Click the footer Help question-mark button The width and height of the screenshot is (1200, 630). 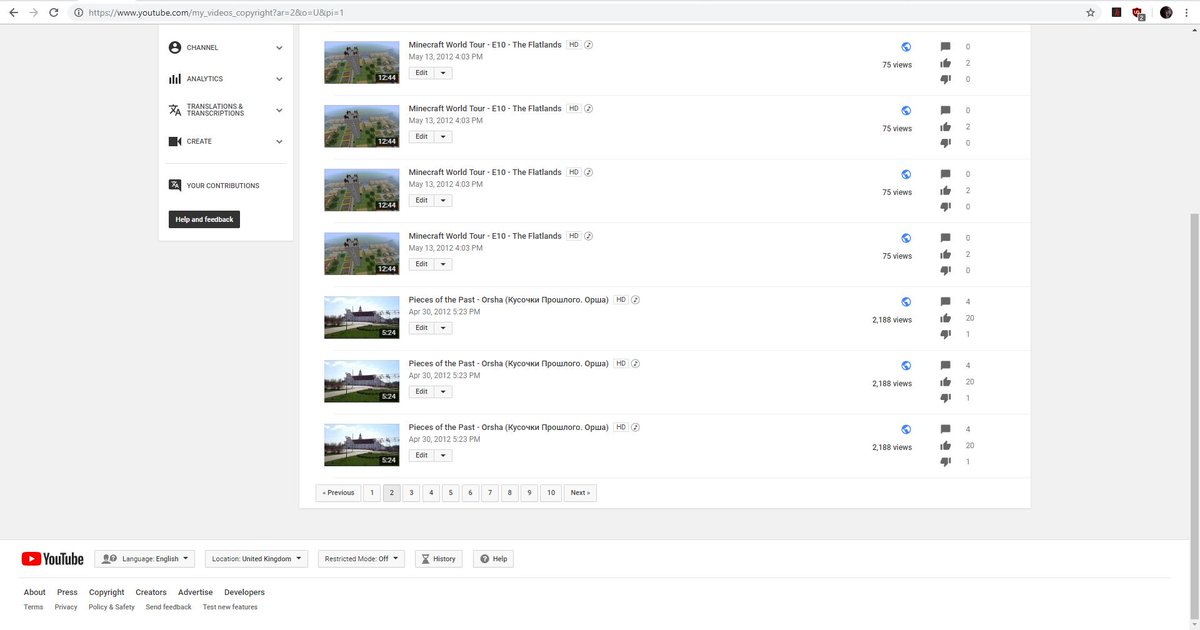(494, 559)
